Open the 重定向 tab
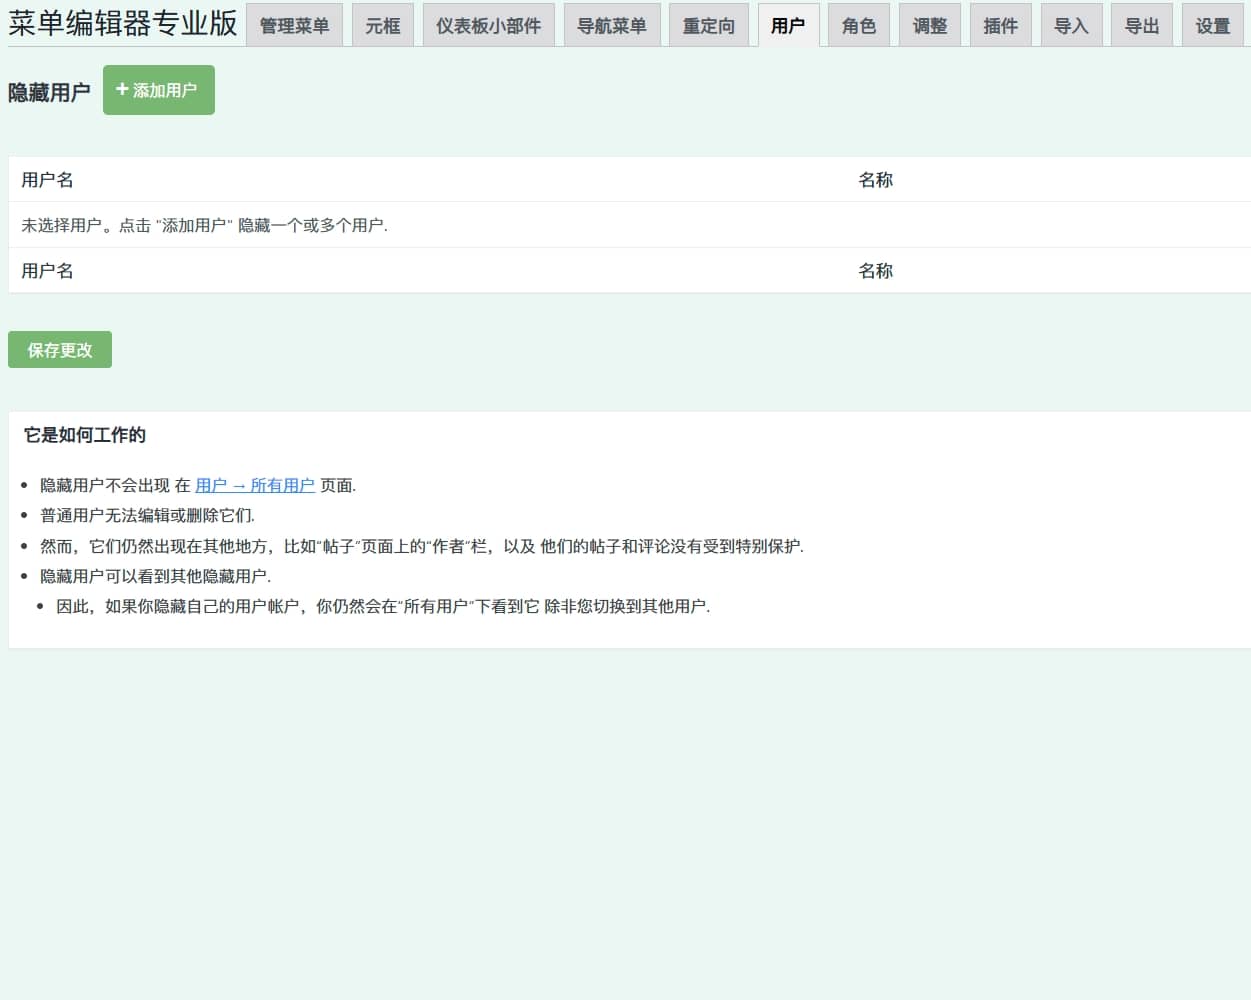This screenshot has width=1251, height=1000. point(708,26)
